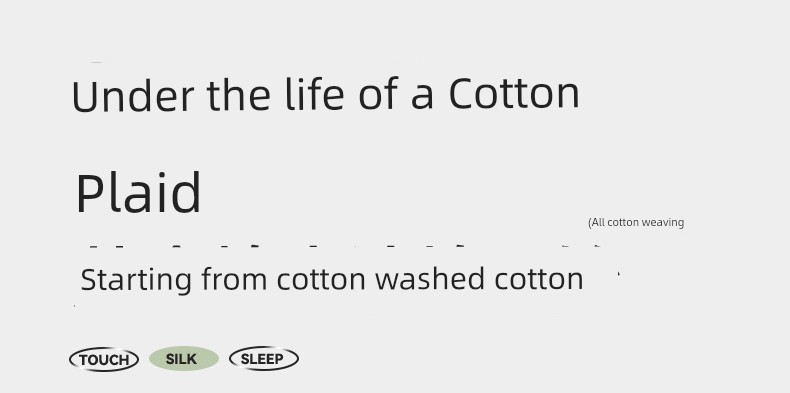Select the word 'Cotton' ending the headline
The height and width of the screenshot is (393, 790).
514,94
